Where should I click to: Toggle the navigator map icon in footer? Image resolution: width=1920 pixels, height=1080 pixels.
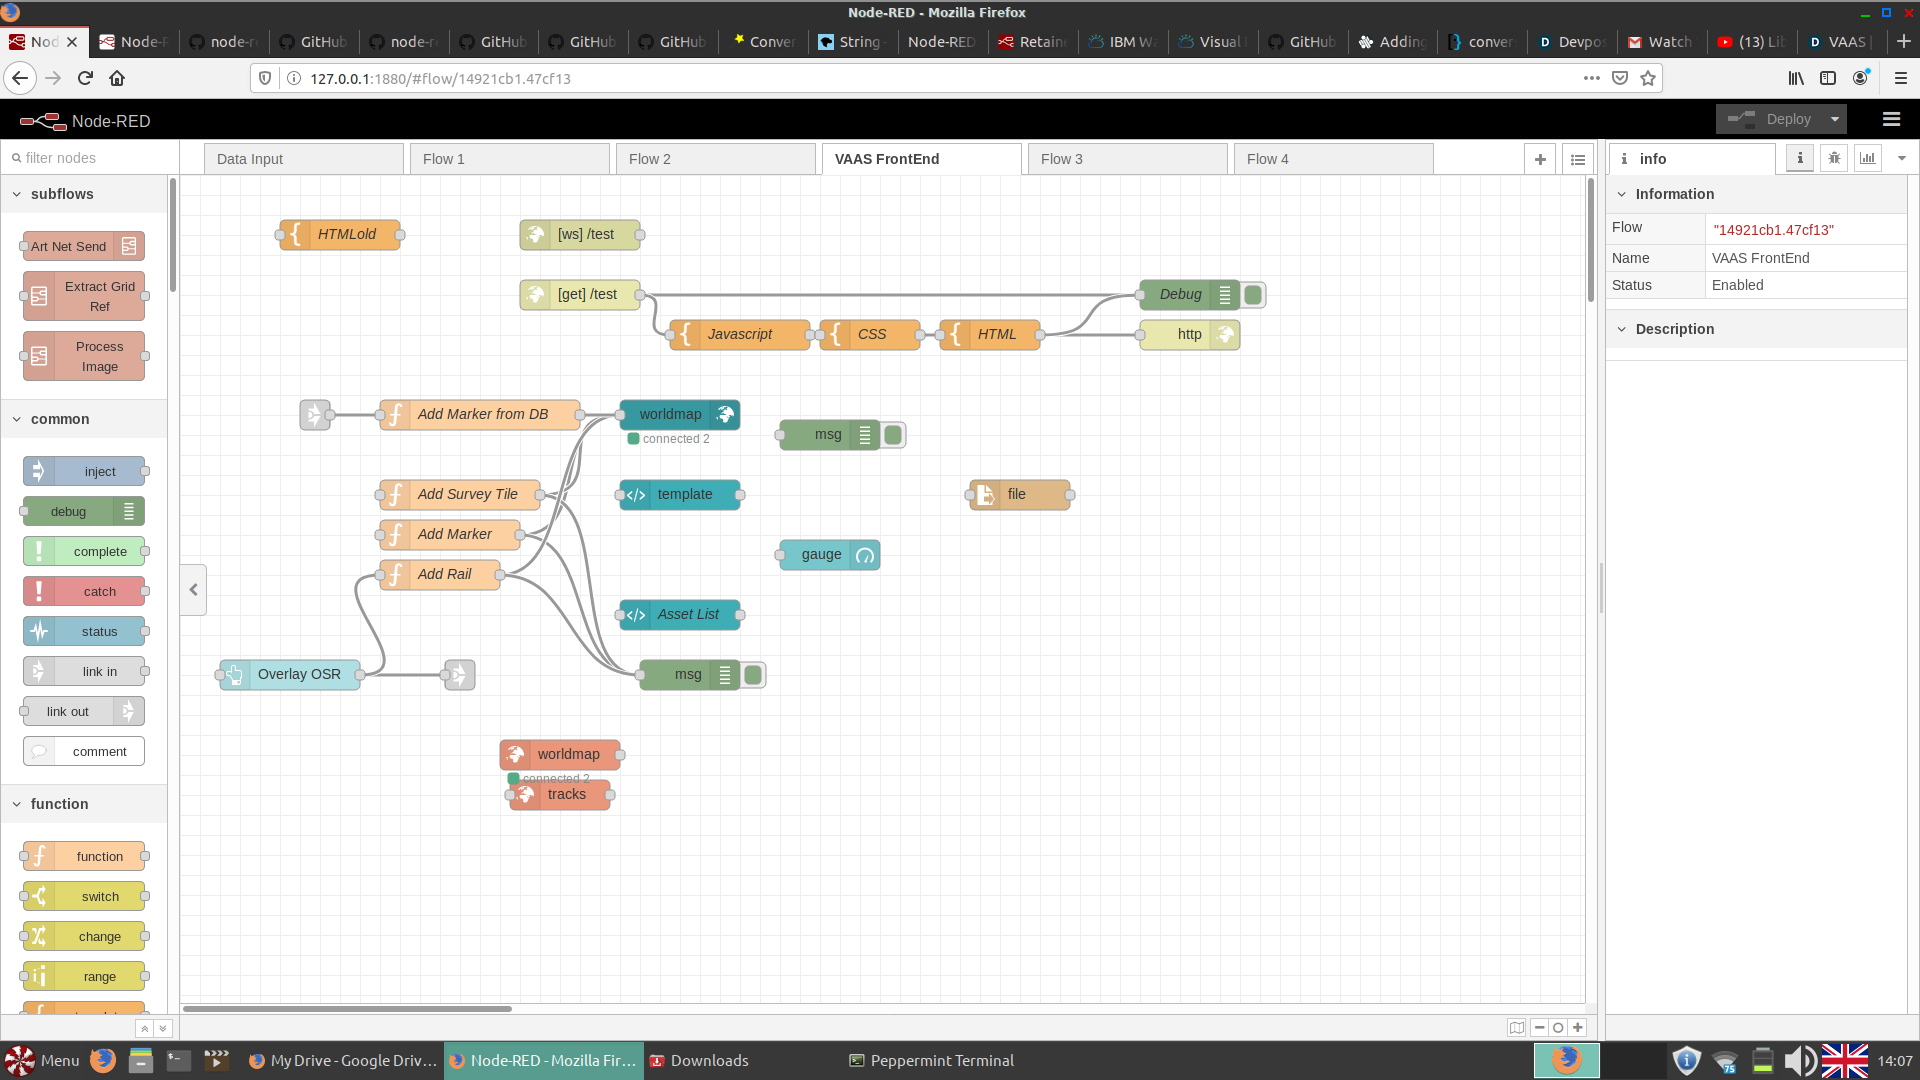[x=1517, y=1027]
